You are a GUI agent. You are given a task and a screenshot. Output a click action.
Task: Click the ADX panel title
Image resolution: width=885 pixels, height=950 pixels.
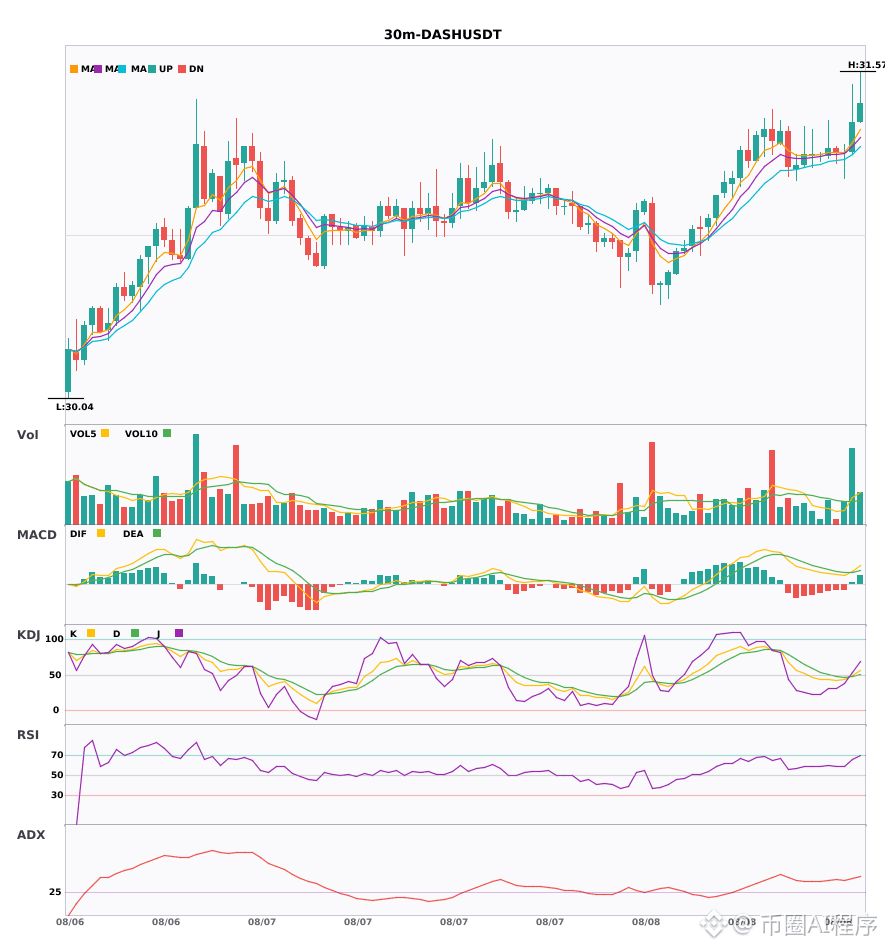point(31,835)
